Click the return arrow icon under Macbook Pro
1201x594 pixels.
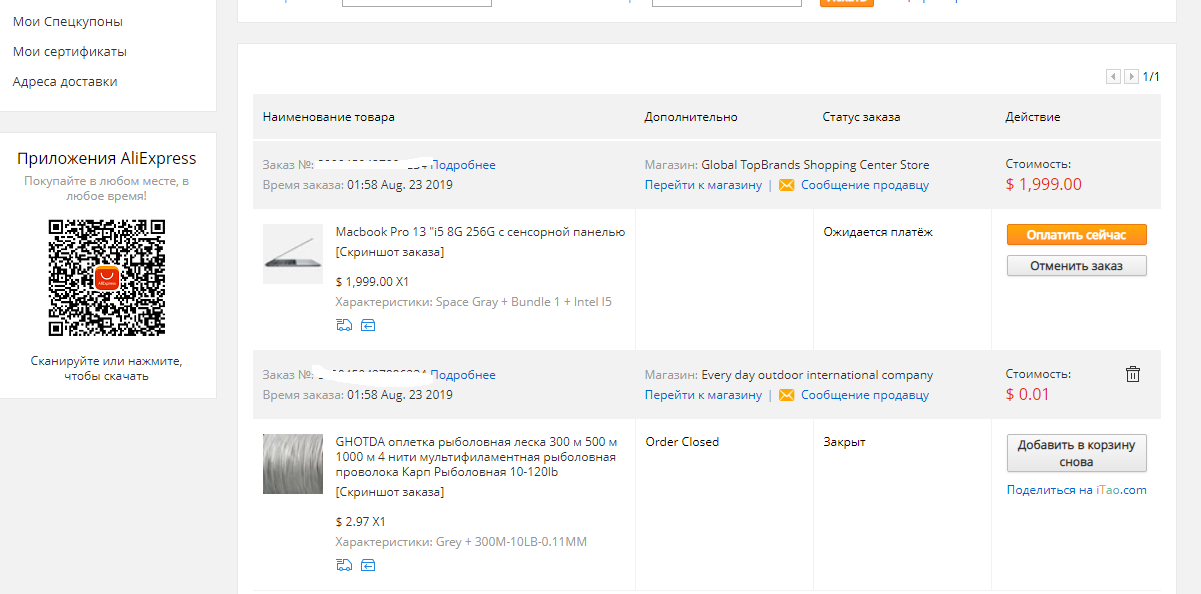(368, 325)
